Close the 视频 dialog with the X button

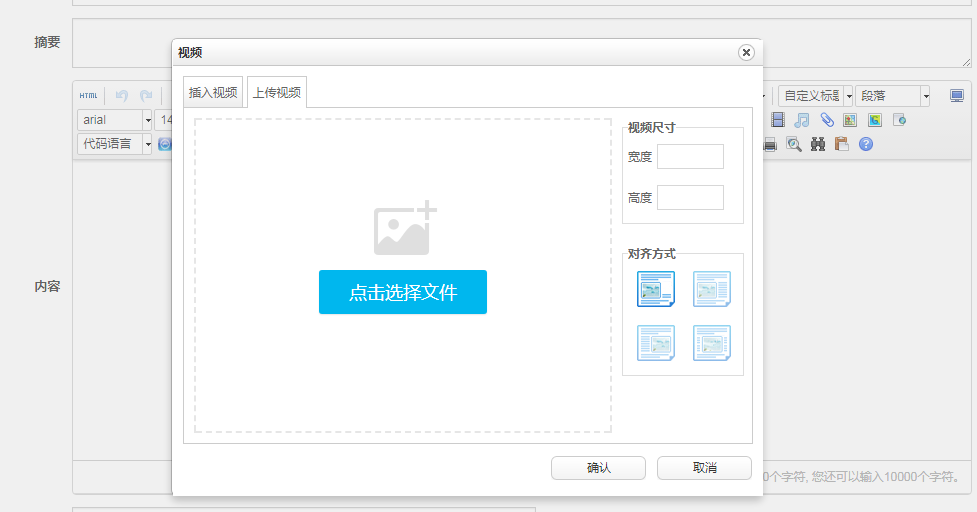click(746, 52)
